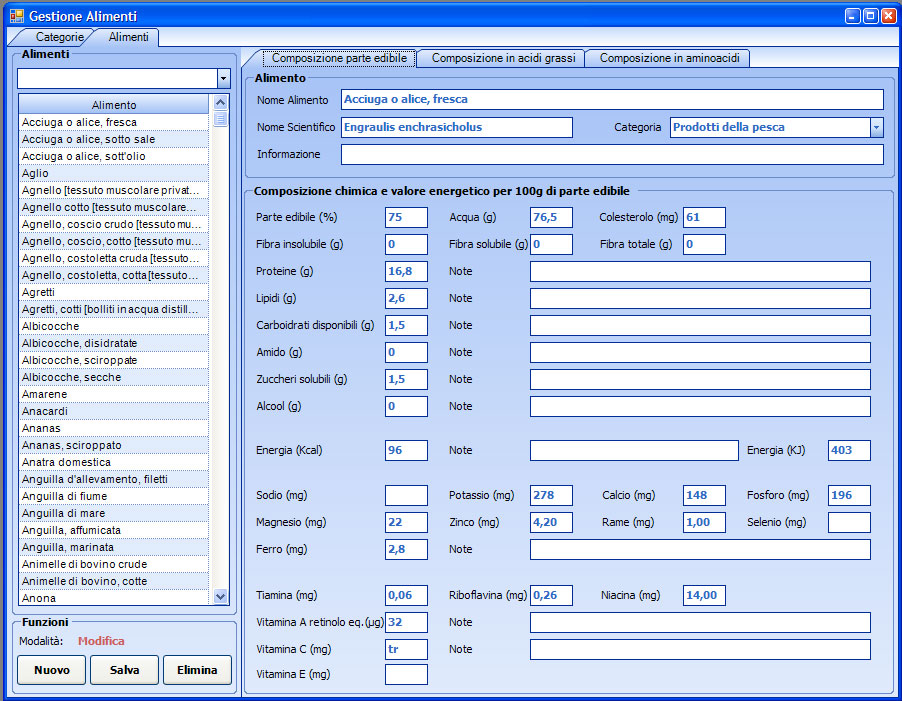Click the Gestione Alimenti title bar app icon

click(x=16, y=16)
